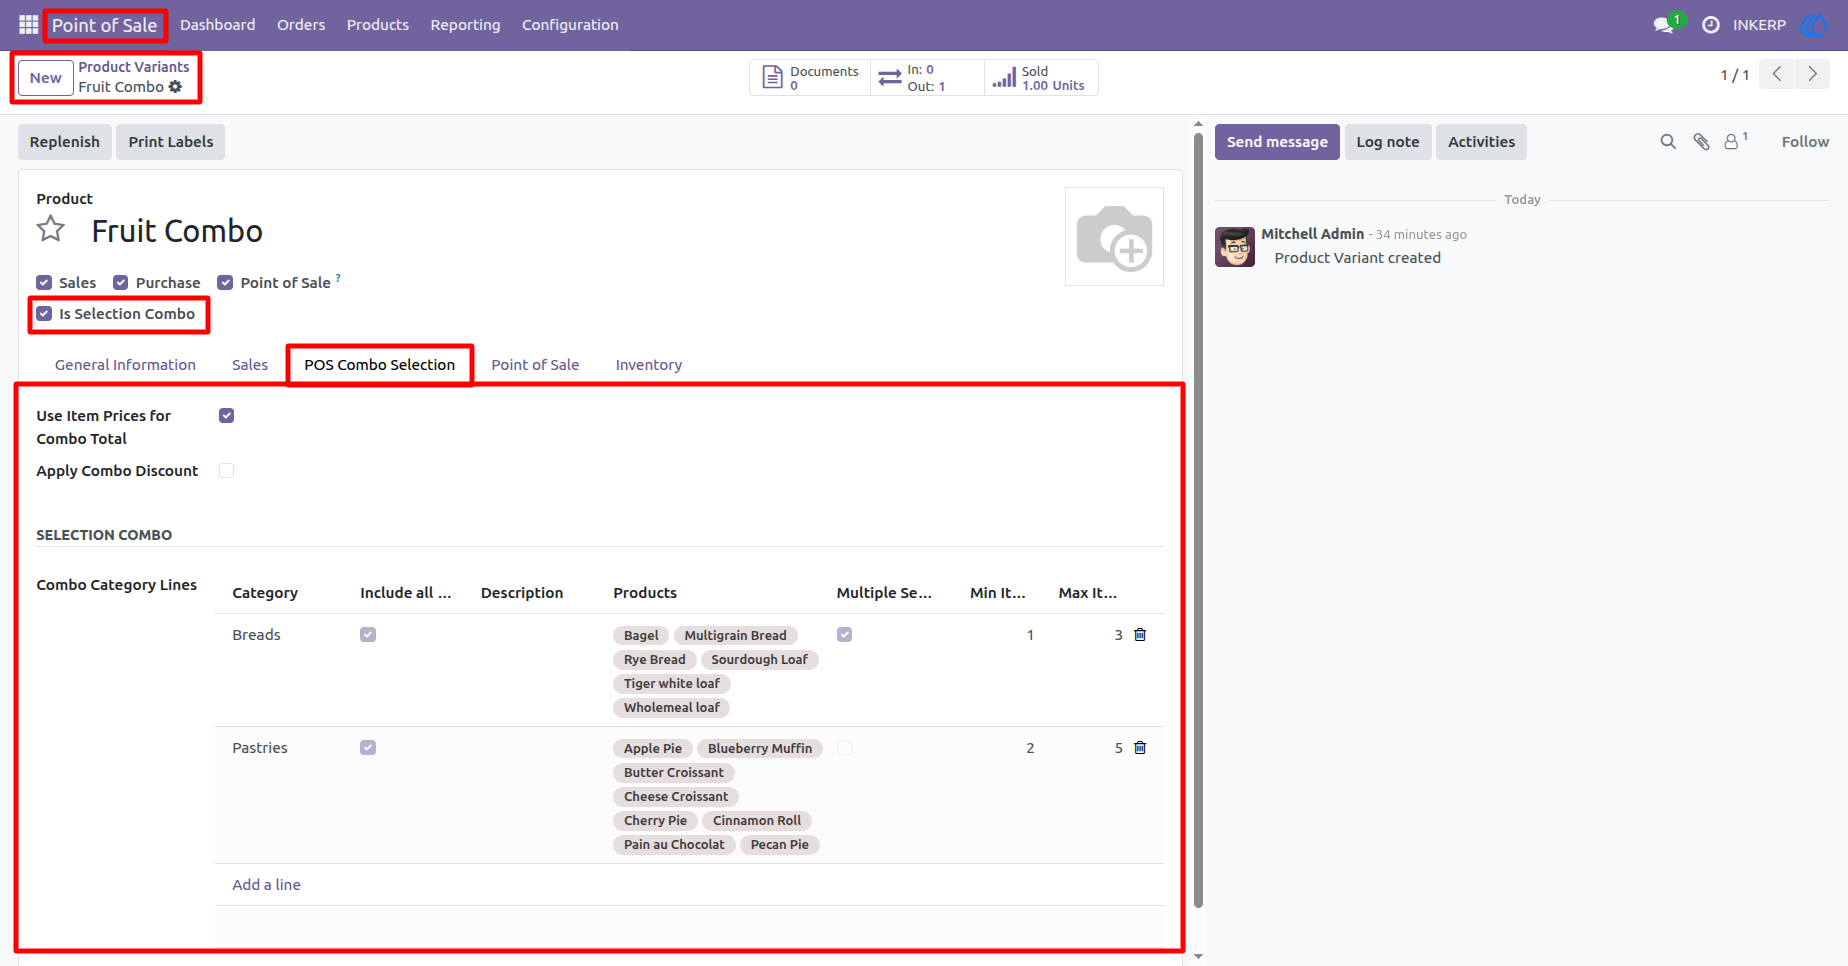Enable Apply Combo Discount
The image size is (1848, 966).
click(227, 471)
